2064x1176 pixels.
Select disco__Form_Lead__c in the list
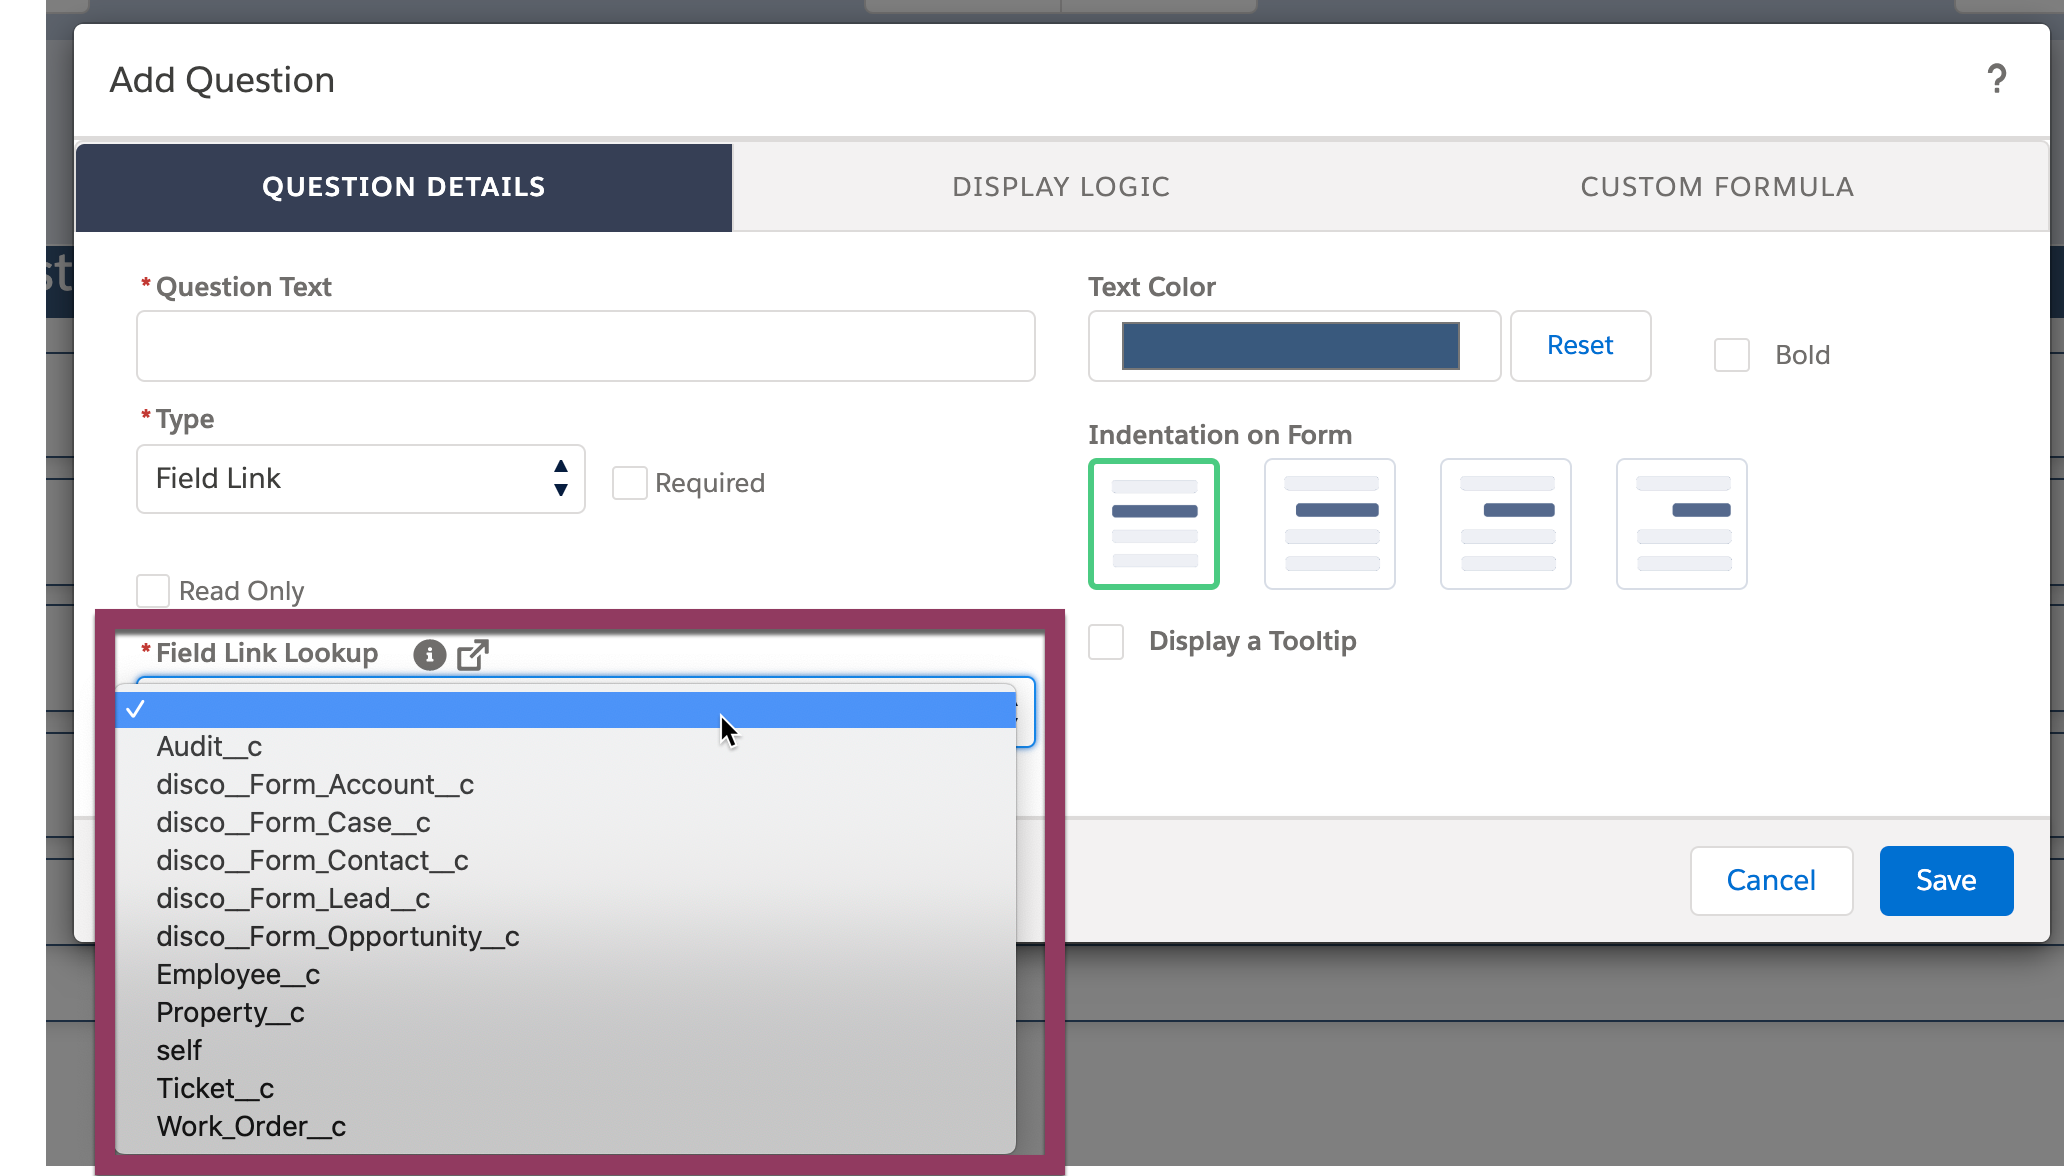pos(566,899)
